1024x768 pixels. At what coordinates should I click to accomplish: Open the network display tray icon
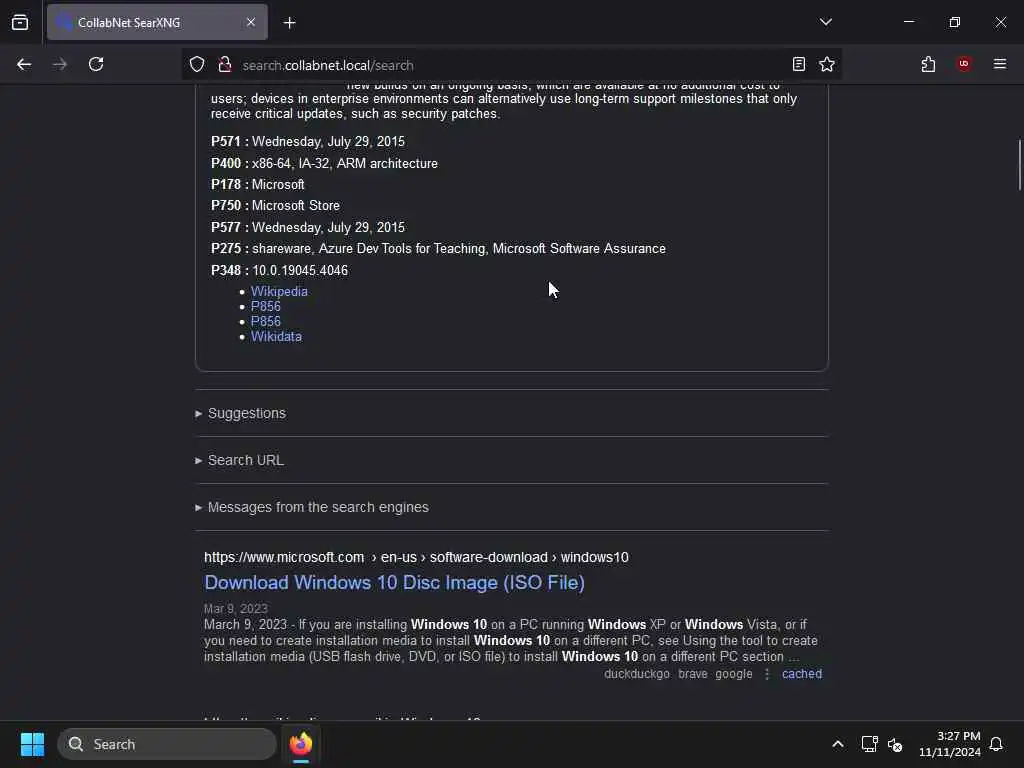(869, 744)
